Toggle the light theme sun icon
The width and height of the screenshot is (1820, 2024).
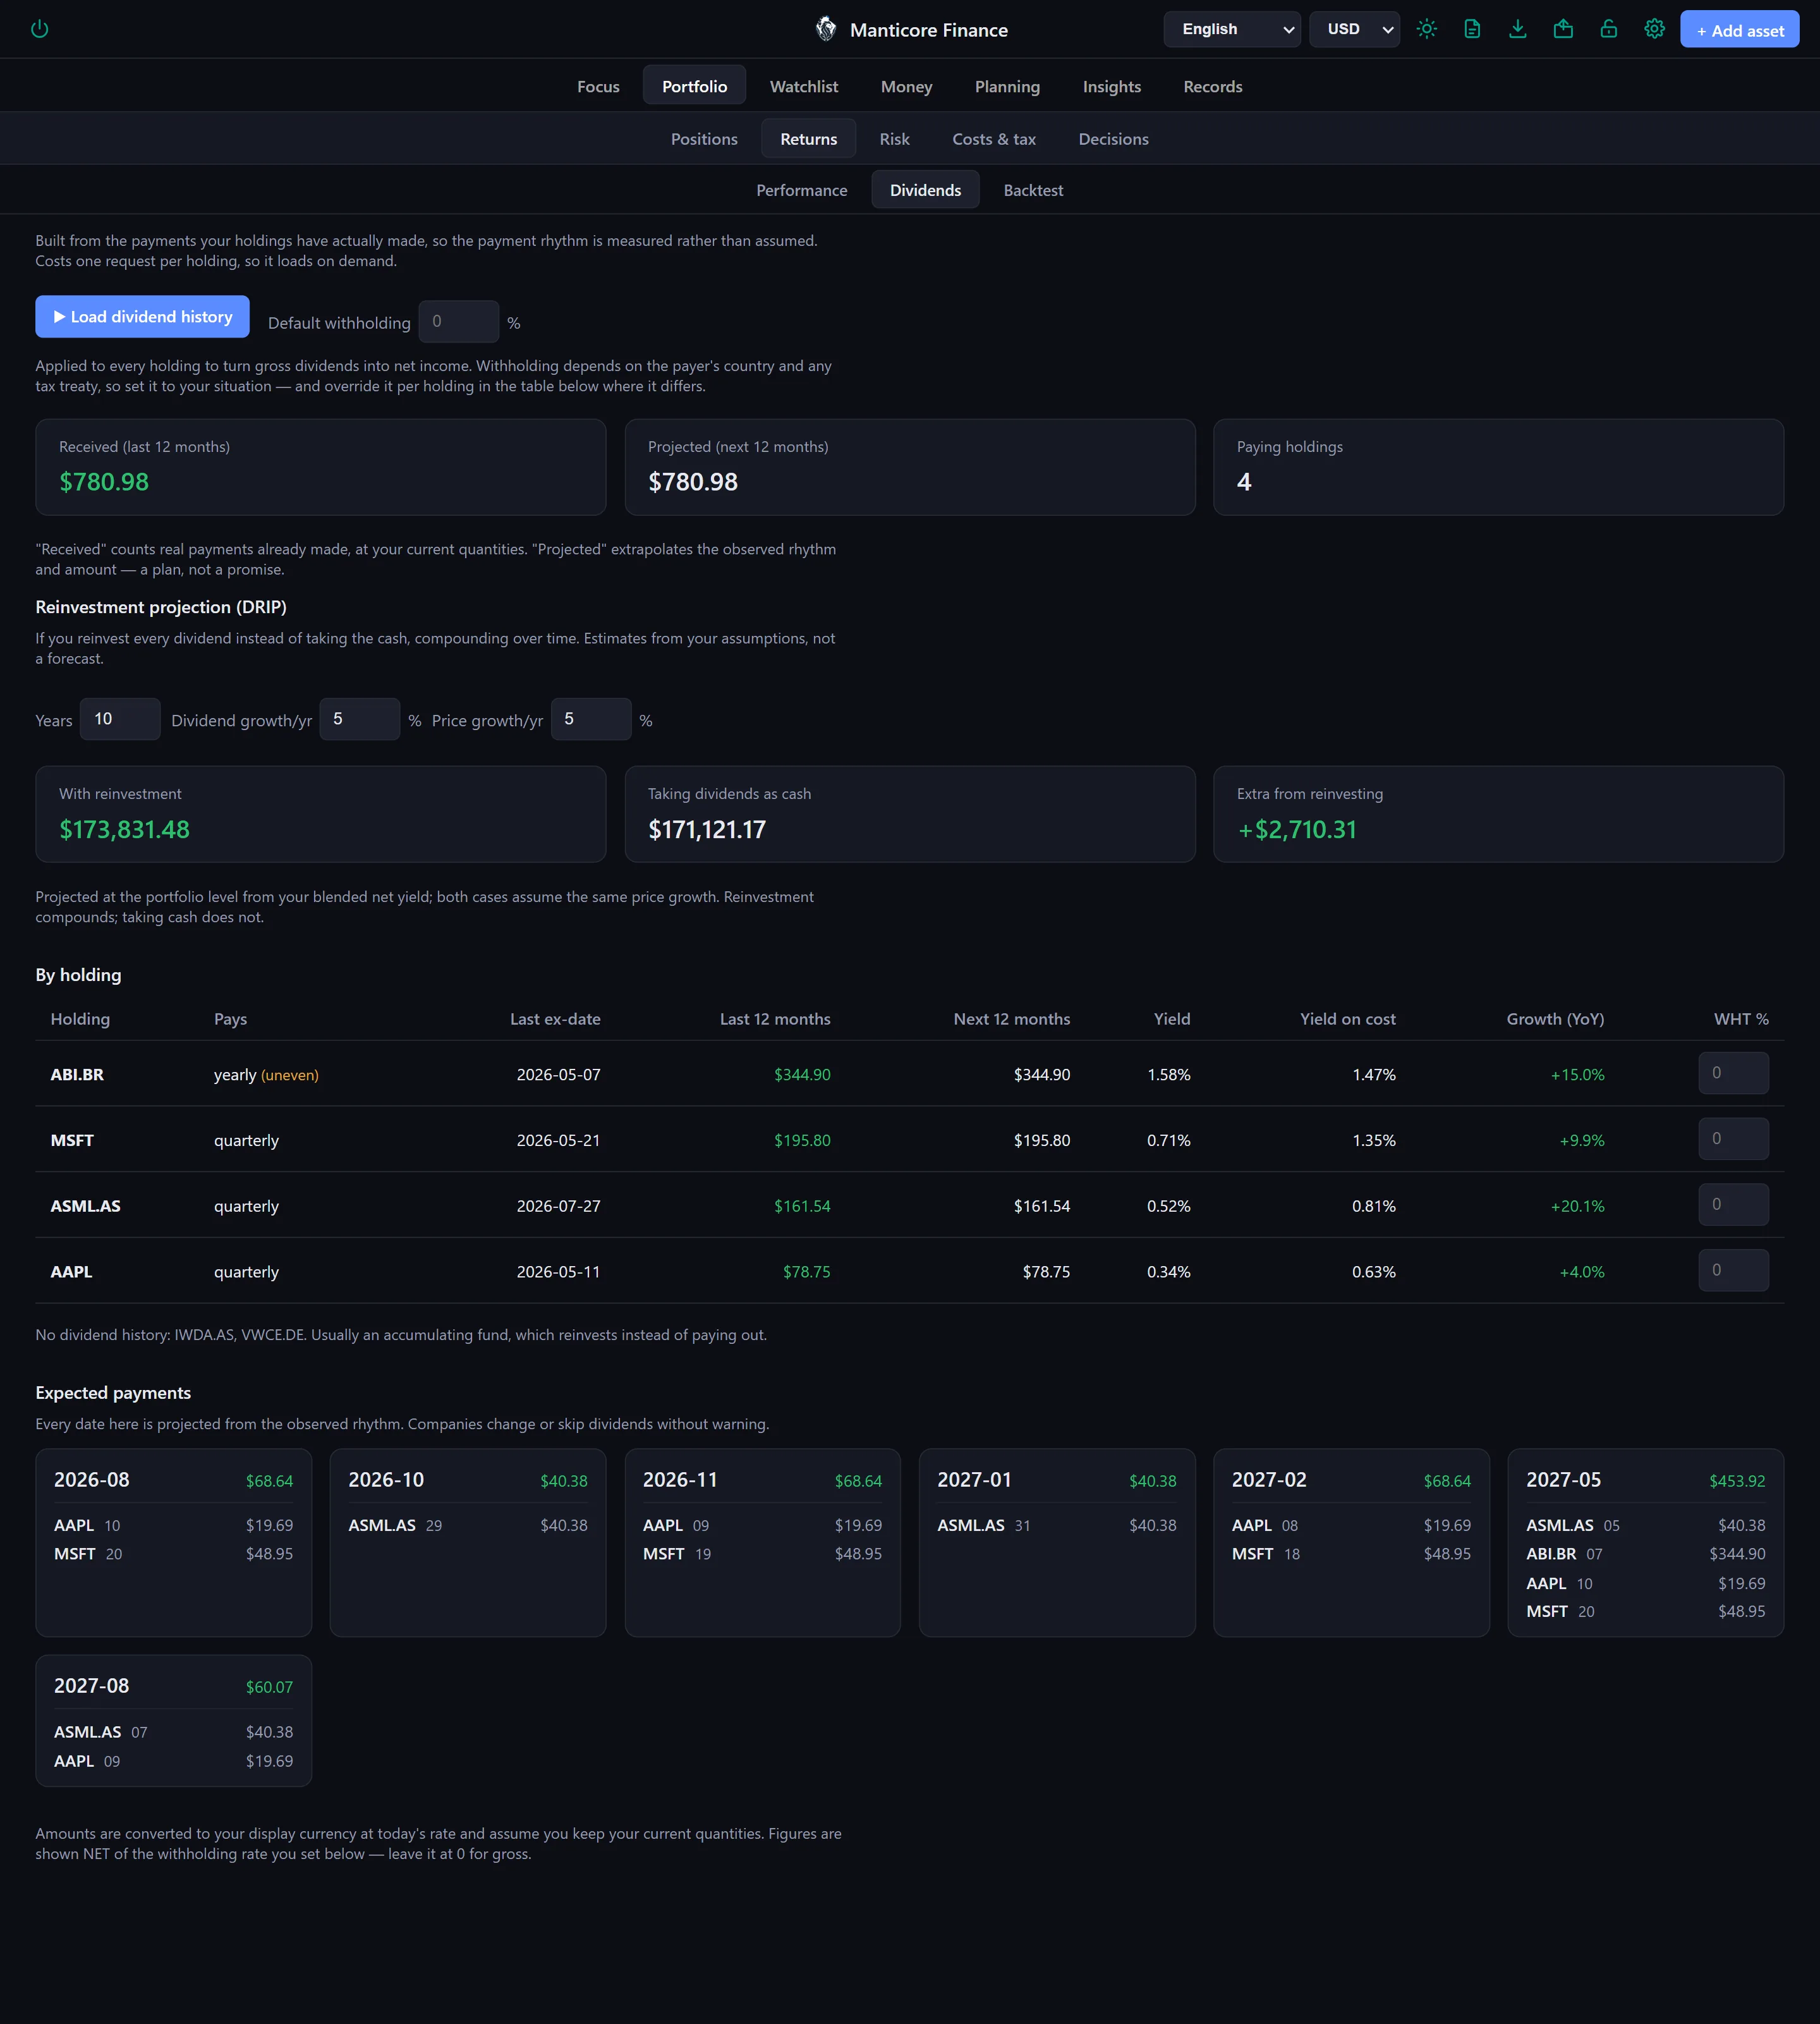[1427, 29]
